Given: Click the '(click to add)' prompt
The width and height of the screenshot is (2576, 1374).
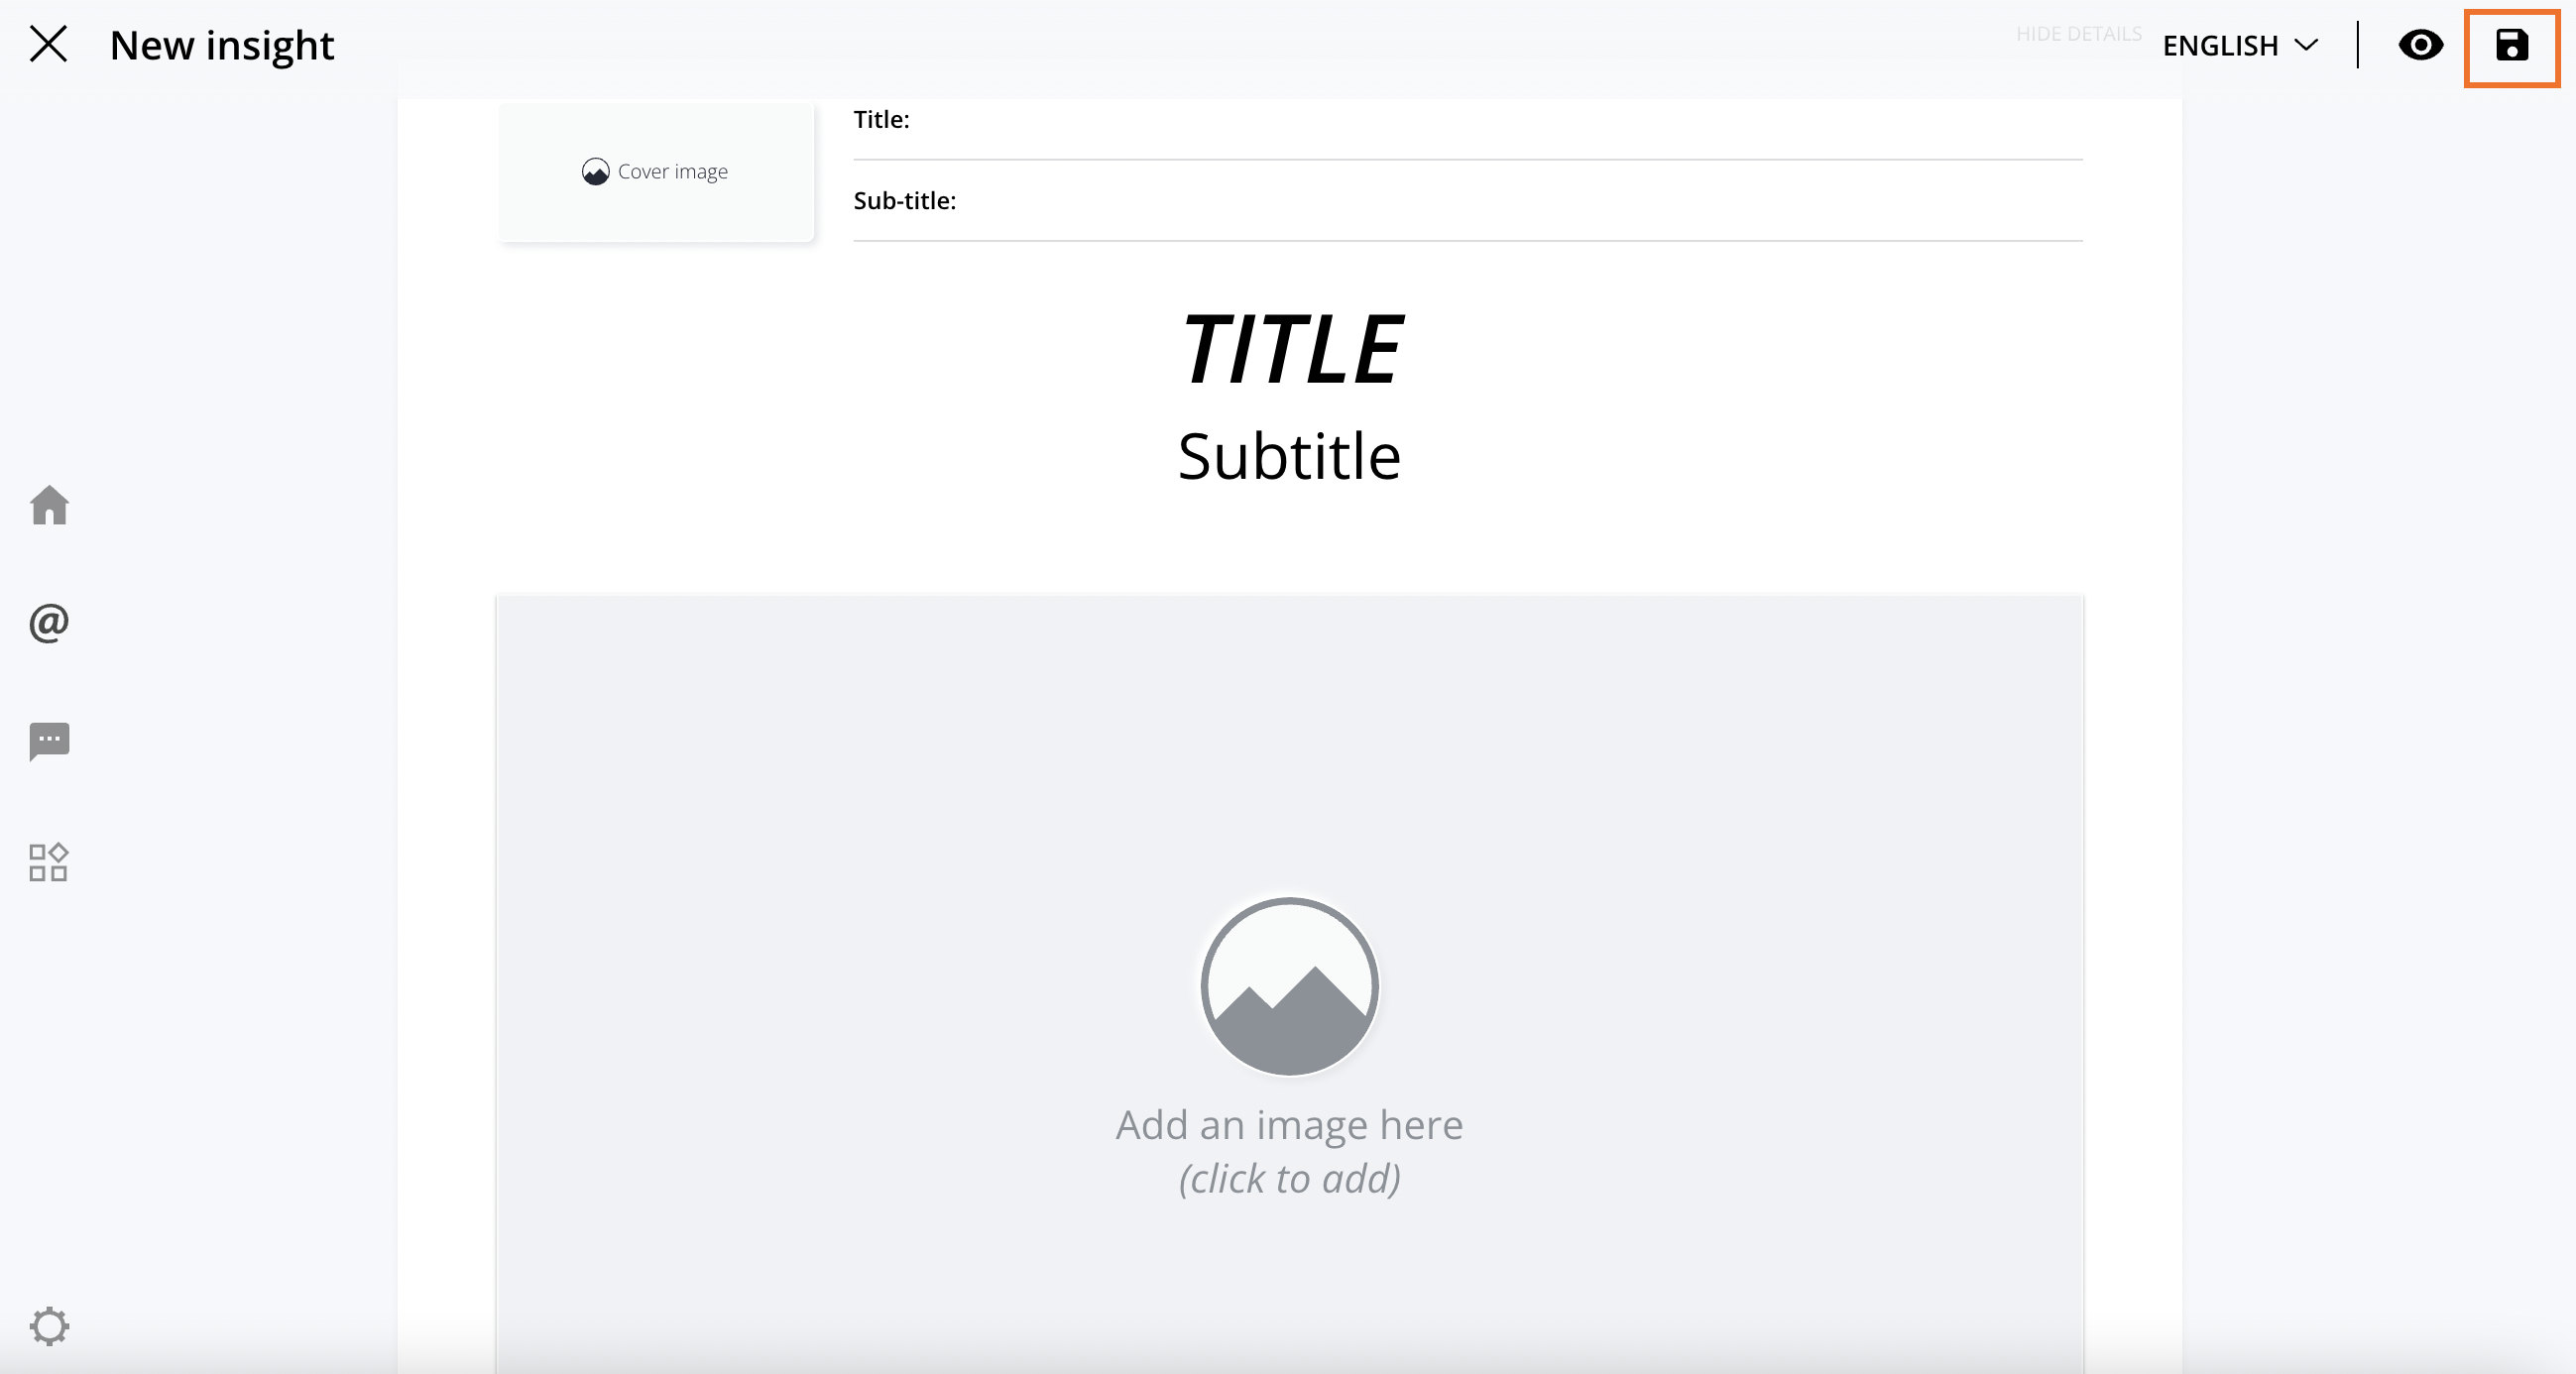Looking at the screenshot, I should click(1289, 1179).
